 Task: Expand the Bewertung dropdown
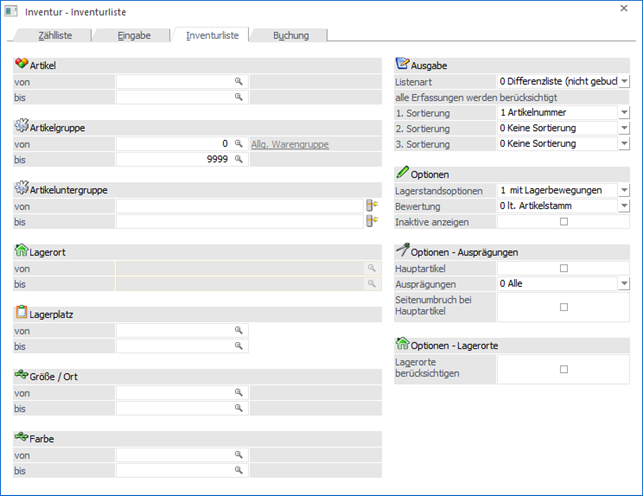(623, 205)
